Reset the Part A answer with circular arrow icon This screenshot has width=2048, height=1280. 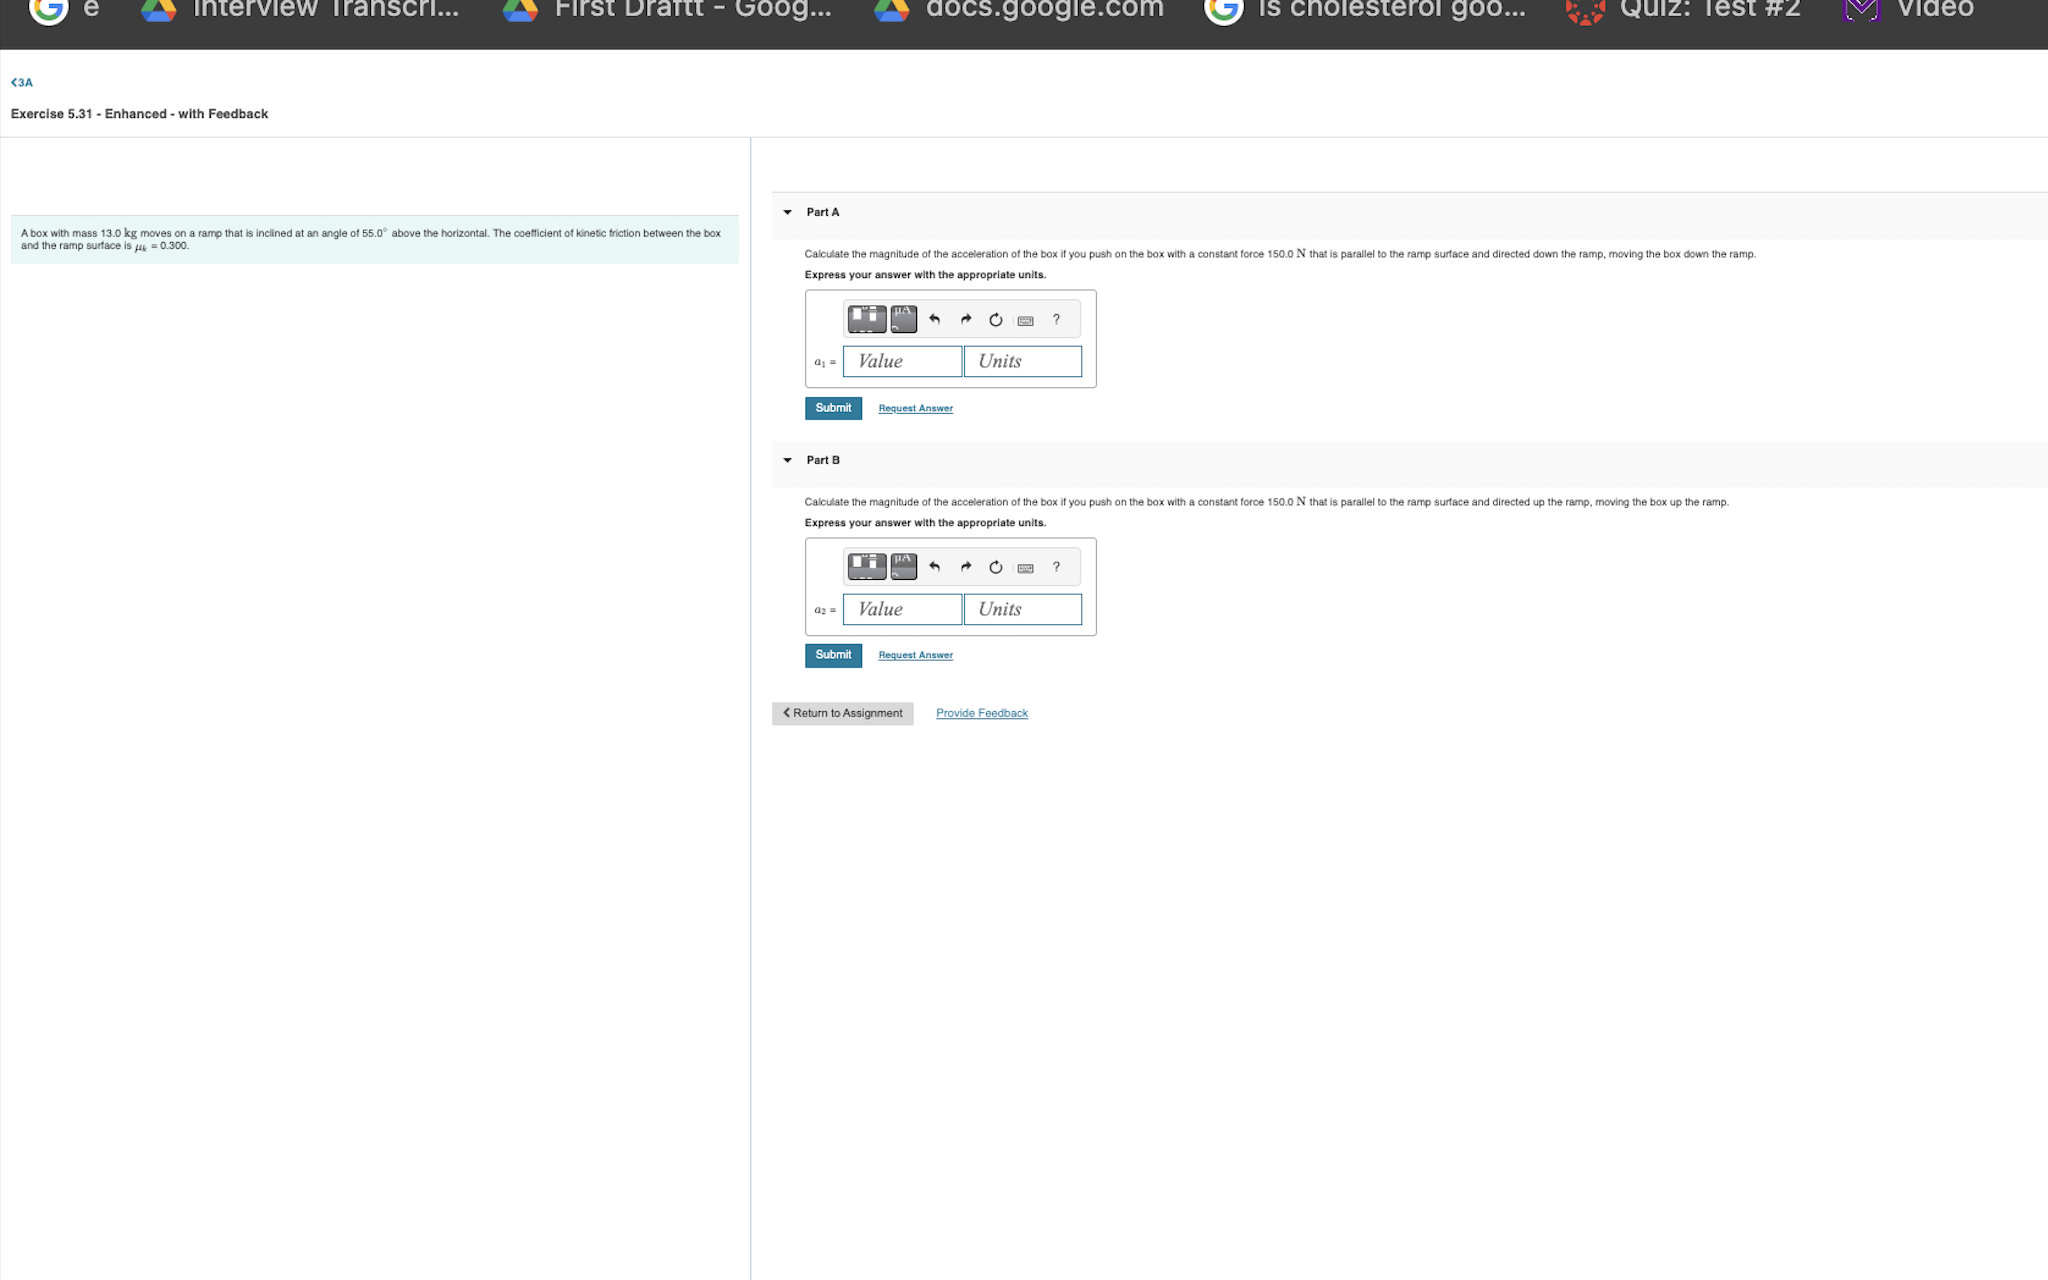tap(996, 319)
